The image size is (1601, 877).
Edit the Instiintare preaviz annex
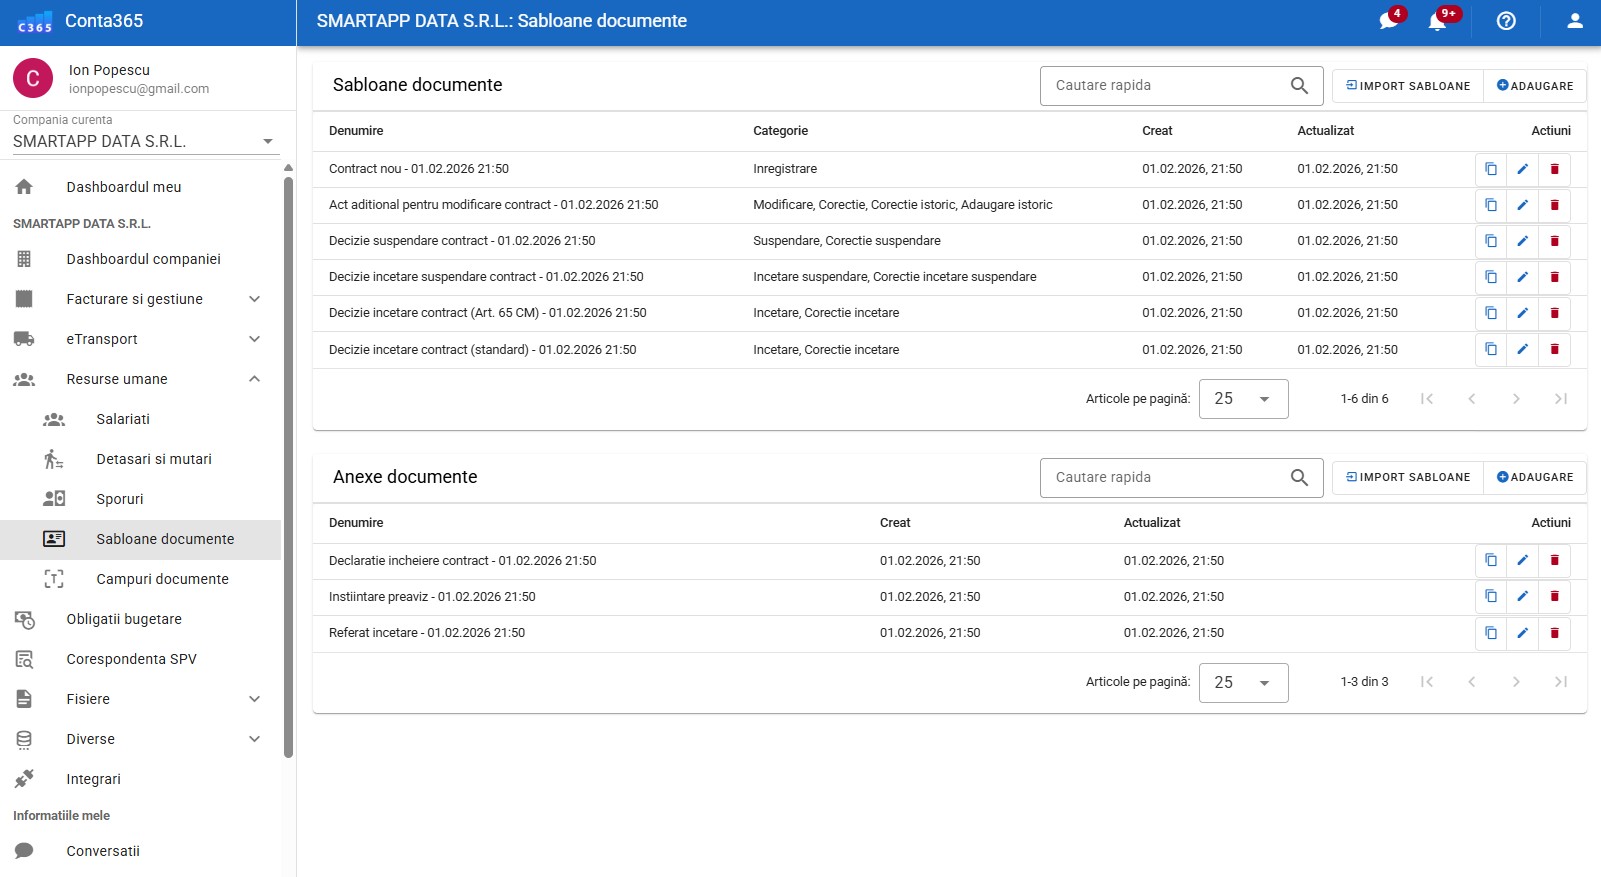pos(1522,597)
